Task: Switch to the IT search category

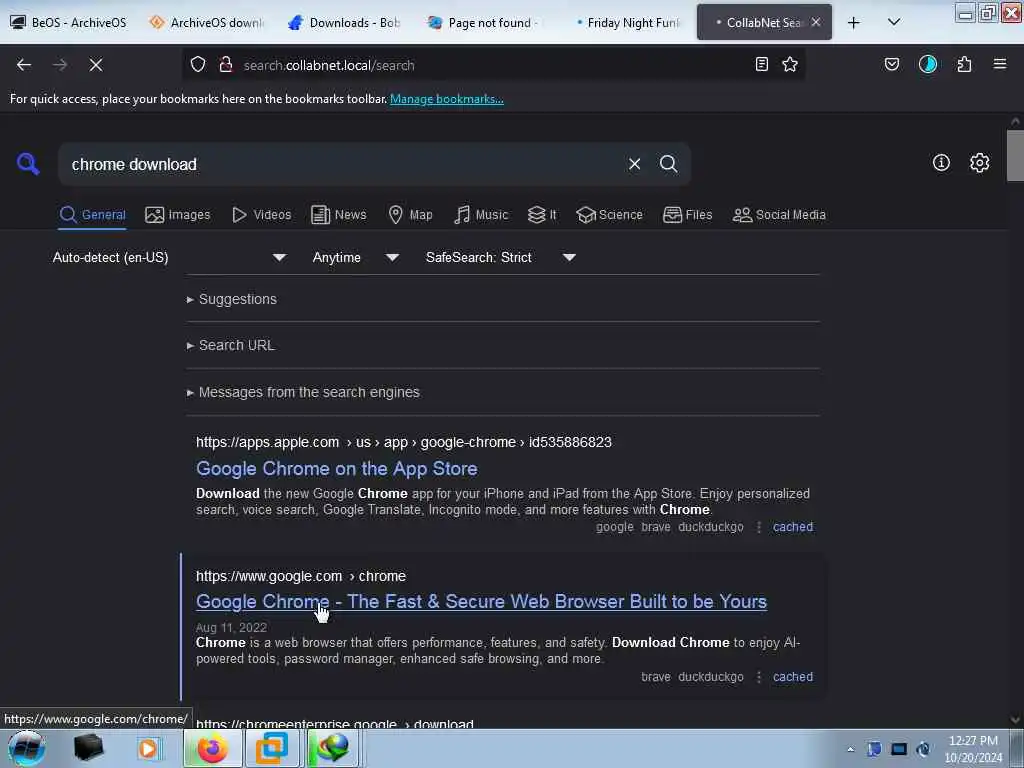Action: tap(542, 215)
